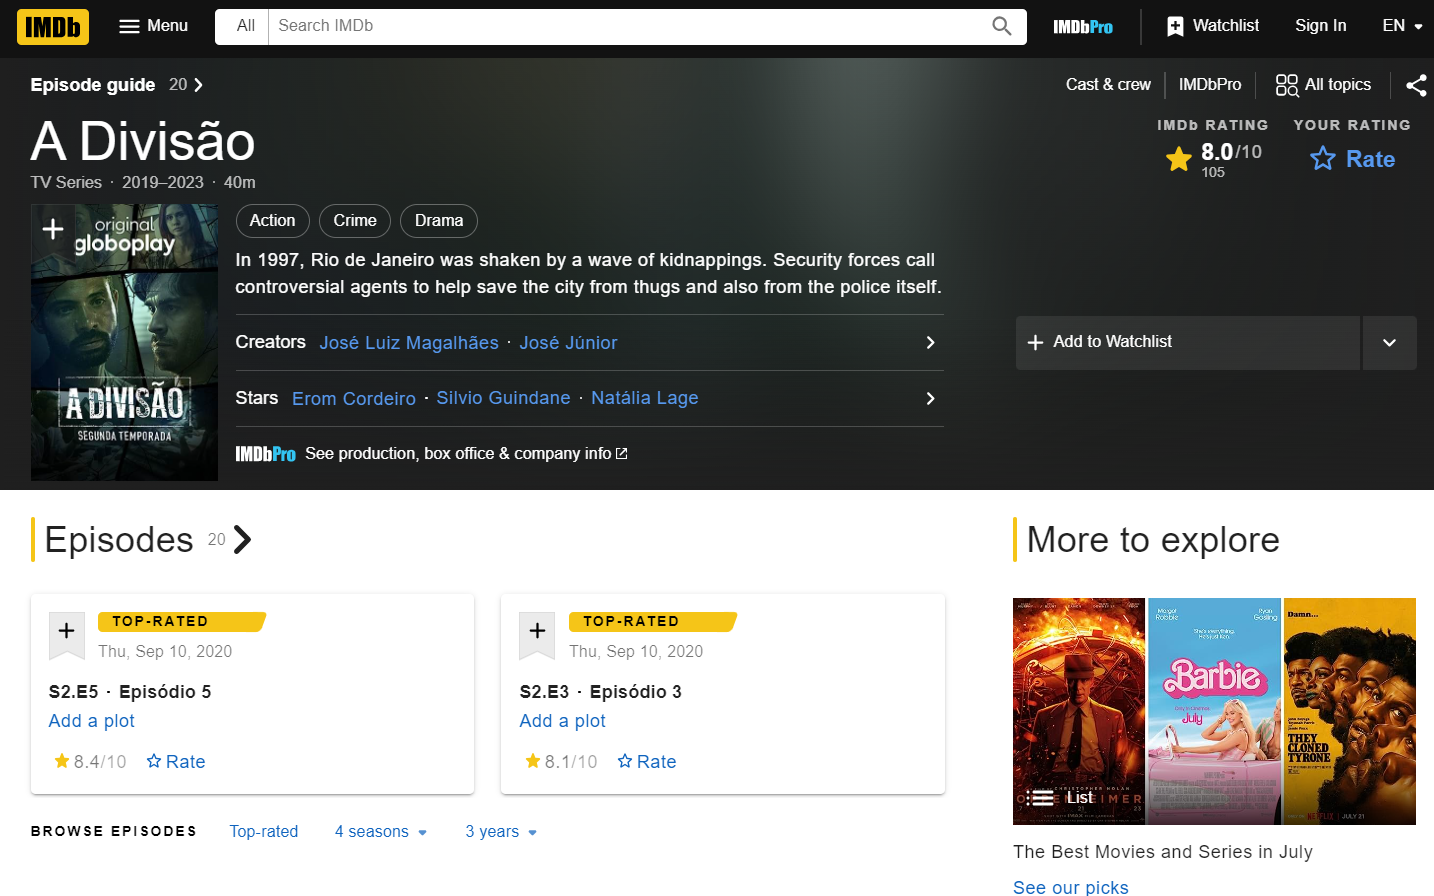Open the Barbie poster thumbnail
Viewport: 1434px width, 896px height.
[1214, 711]
